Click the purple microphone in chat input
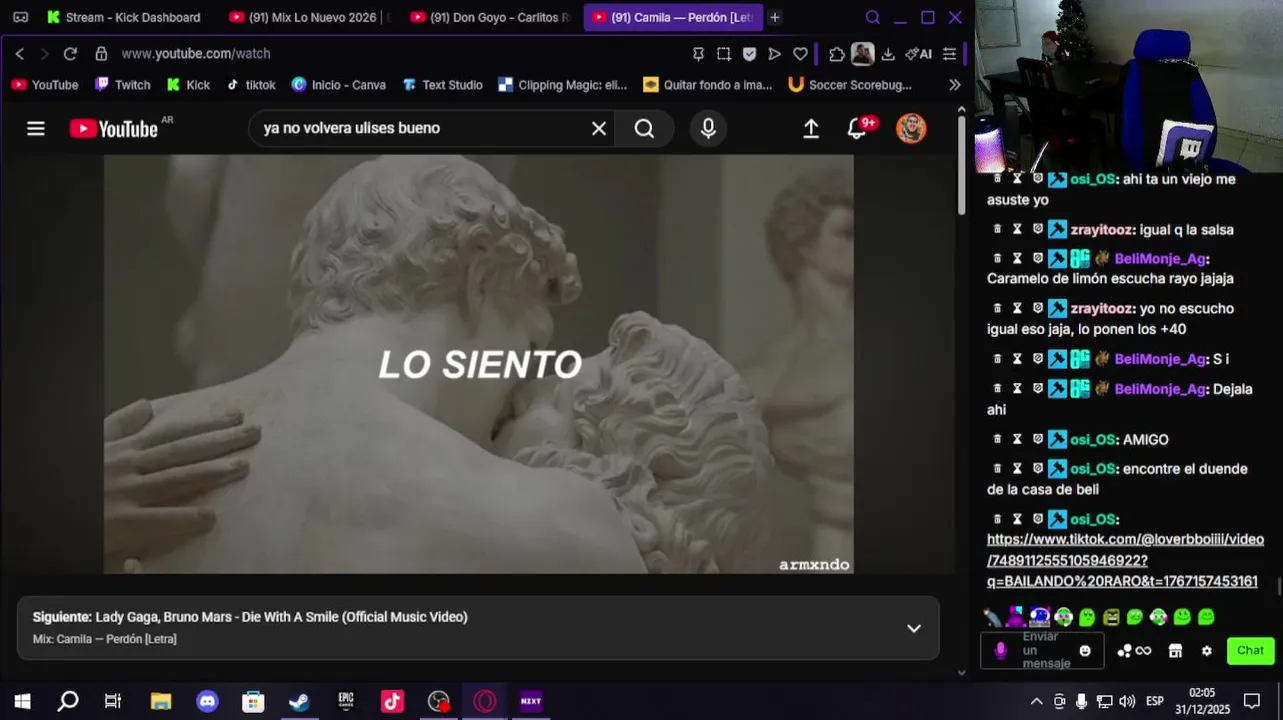This screenshot has width=1283, height=720. point(1000,651)
